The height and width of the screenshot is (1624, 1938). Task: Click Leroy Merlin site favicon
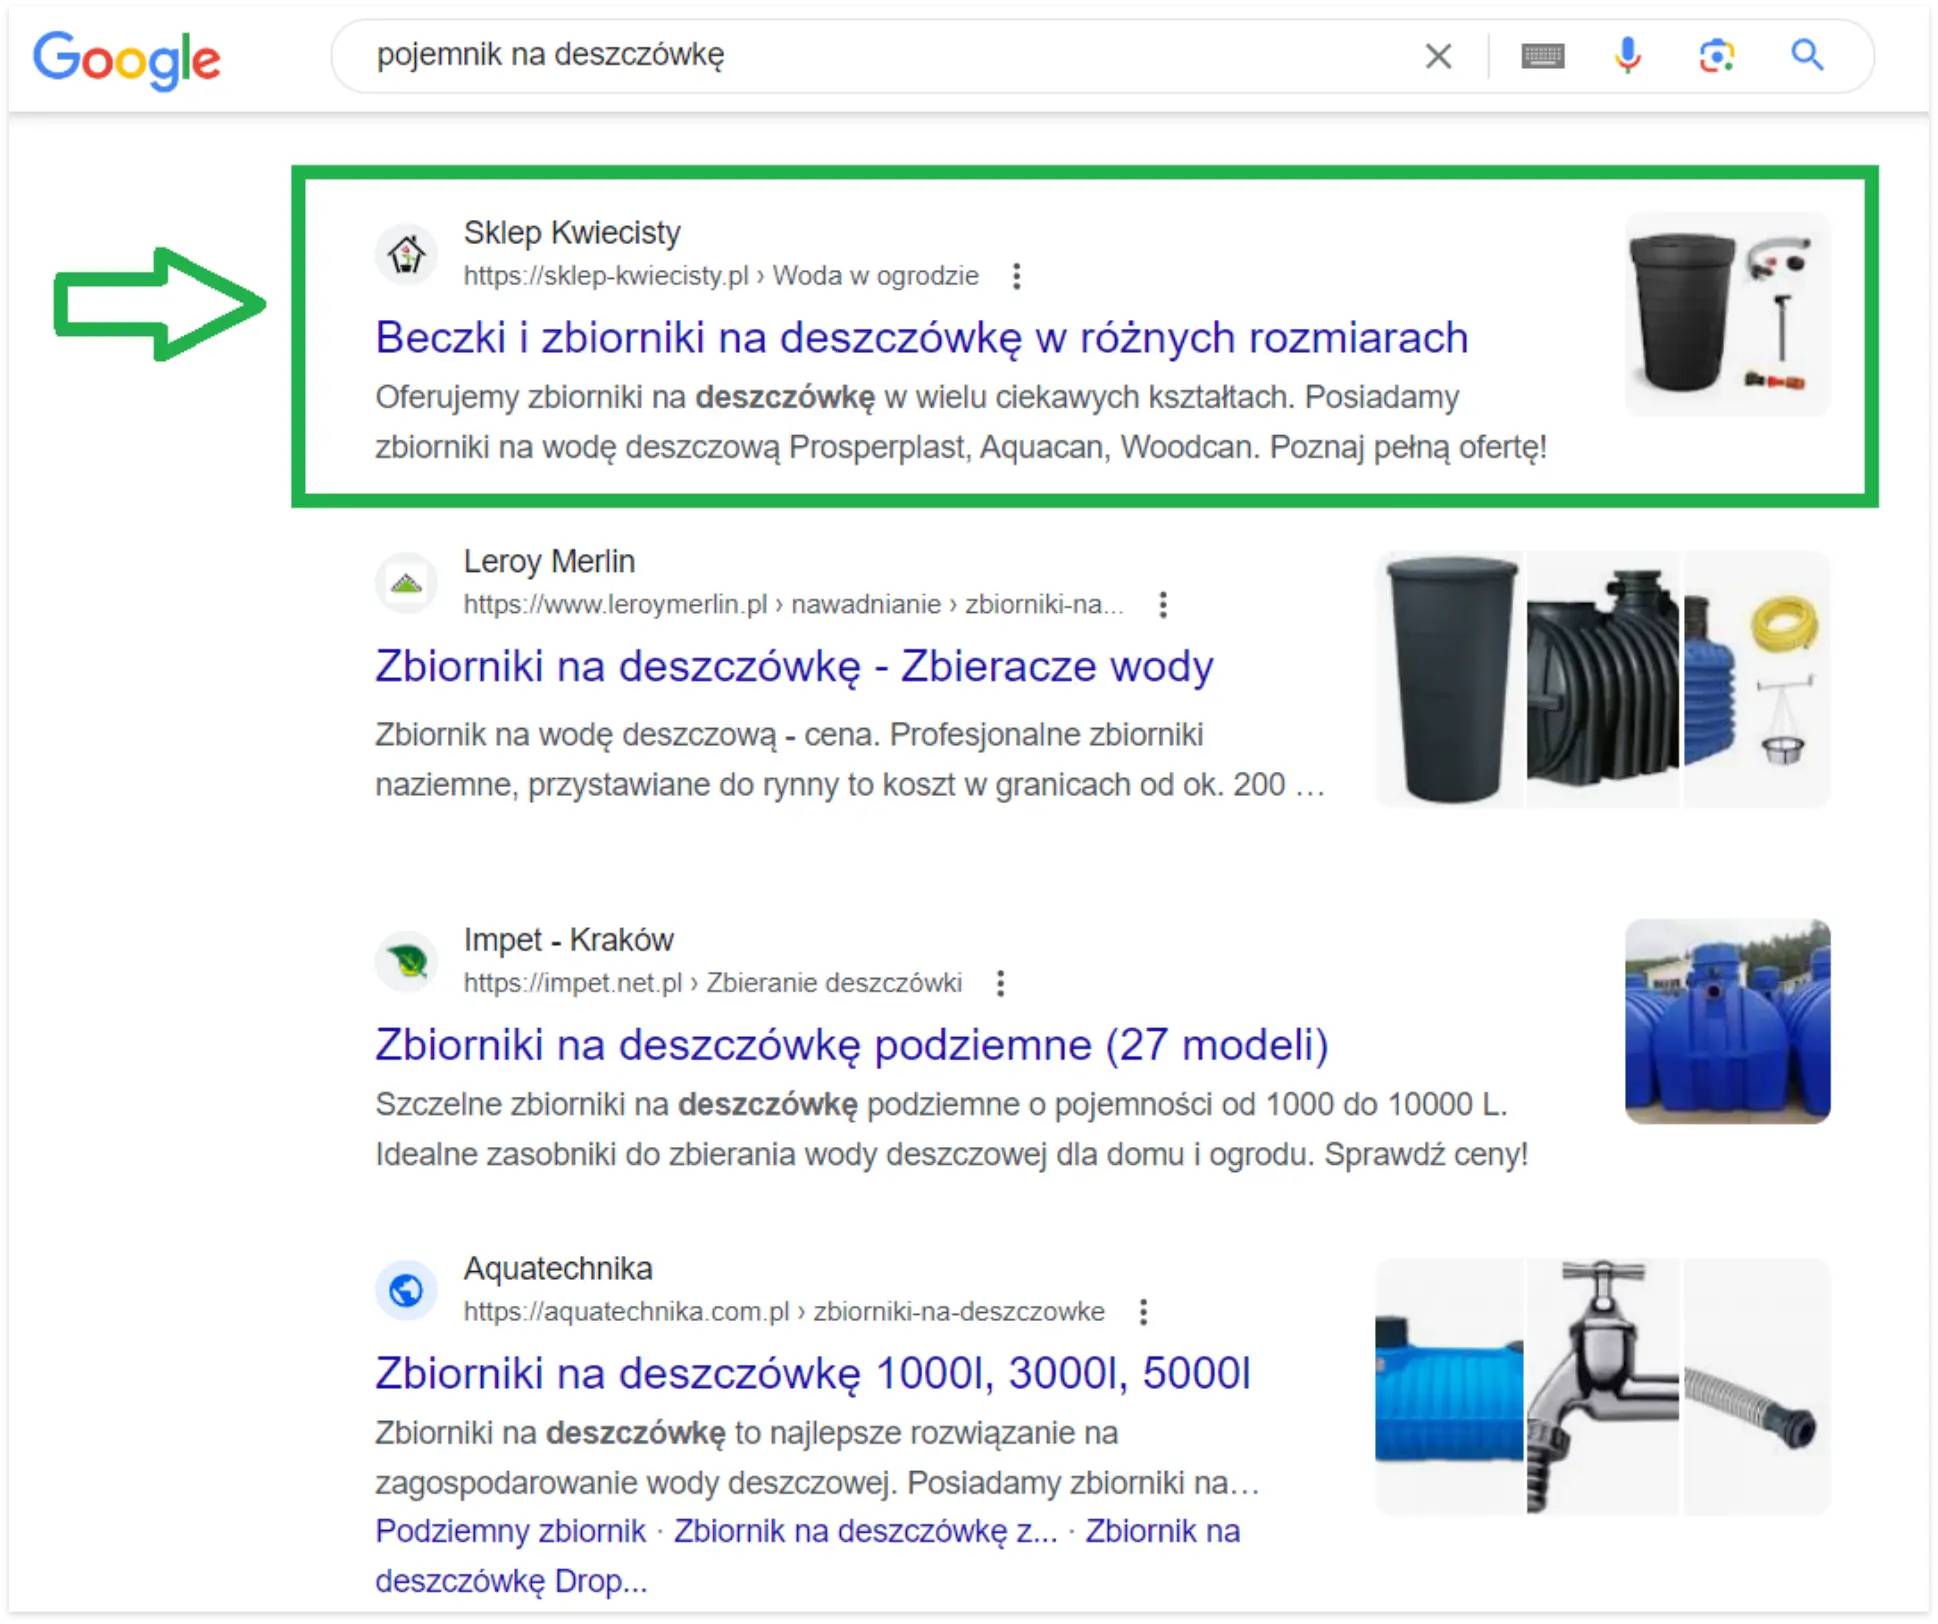[406, 583]
